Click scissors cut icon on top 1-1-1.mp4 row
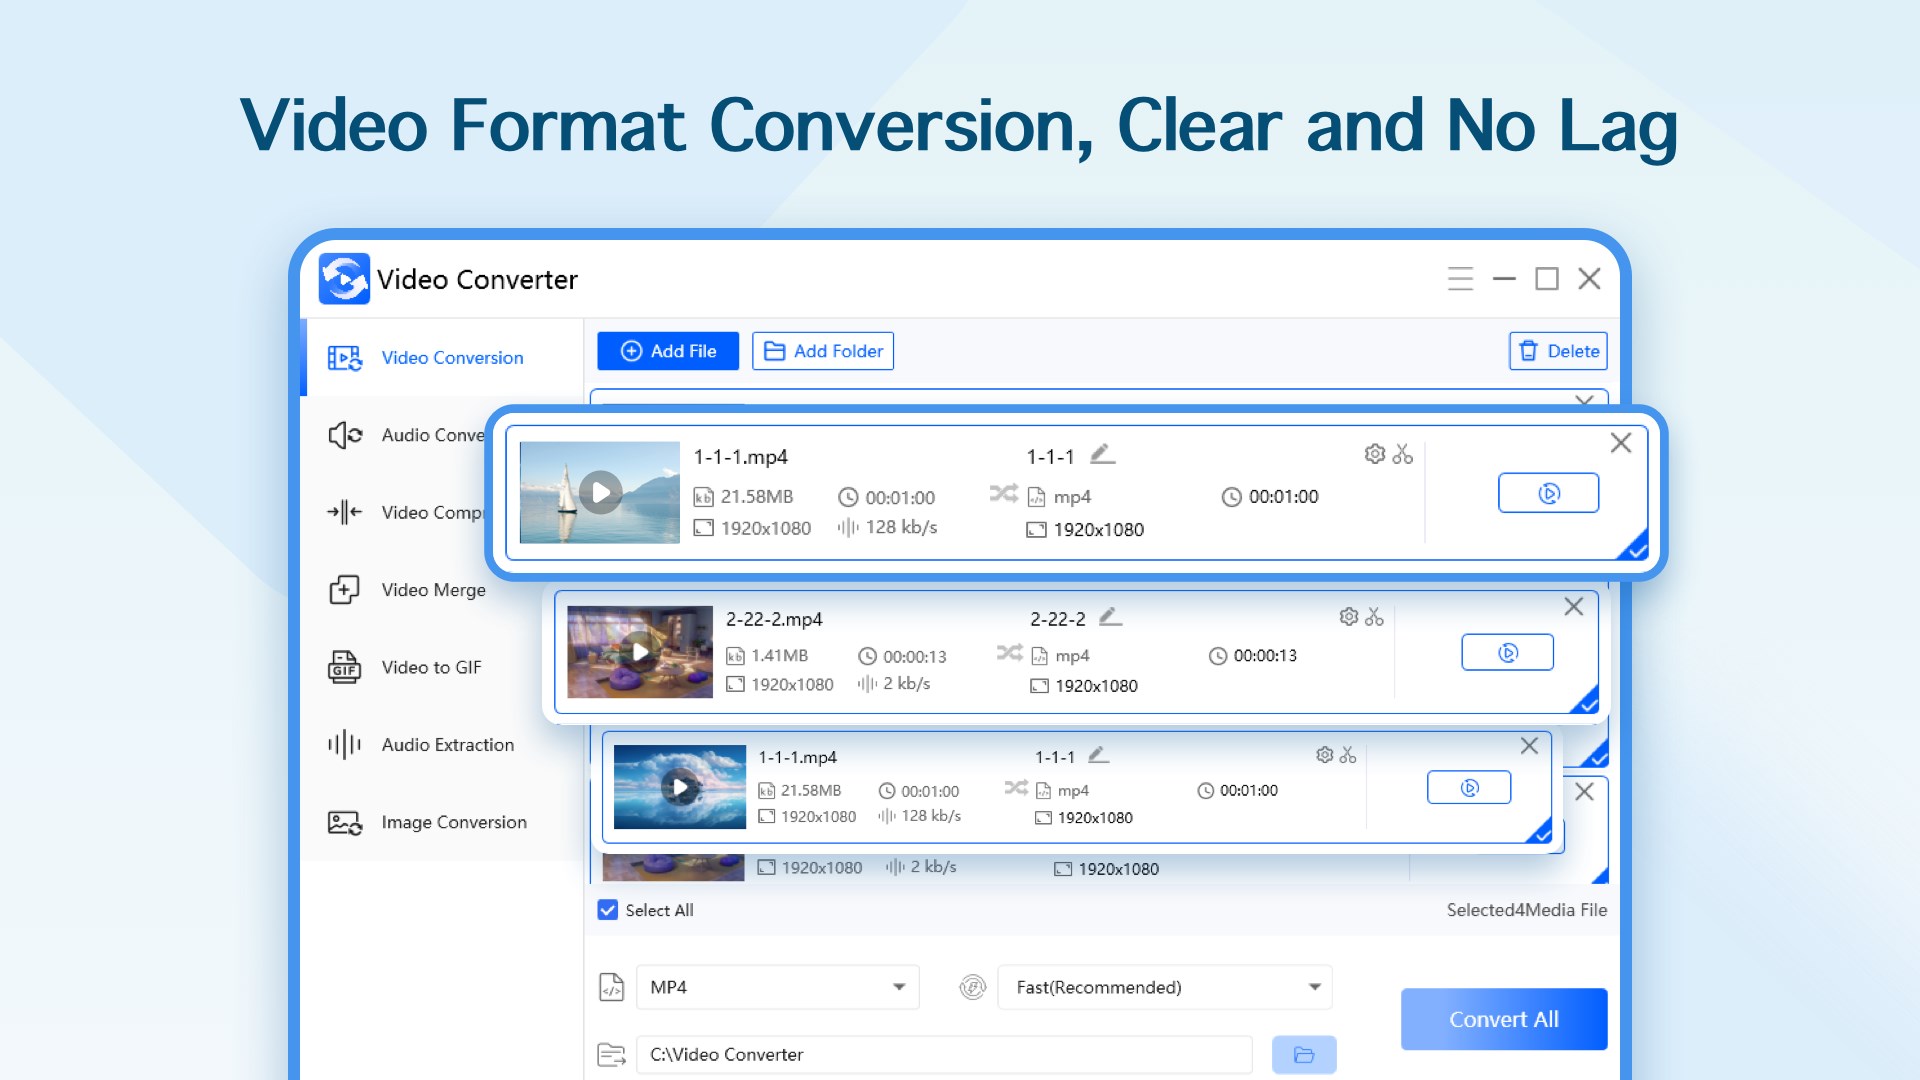The width and height of the screenshot is (1920, 1080). [1403, 454]
